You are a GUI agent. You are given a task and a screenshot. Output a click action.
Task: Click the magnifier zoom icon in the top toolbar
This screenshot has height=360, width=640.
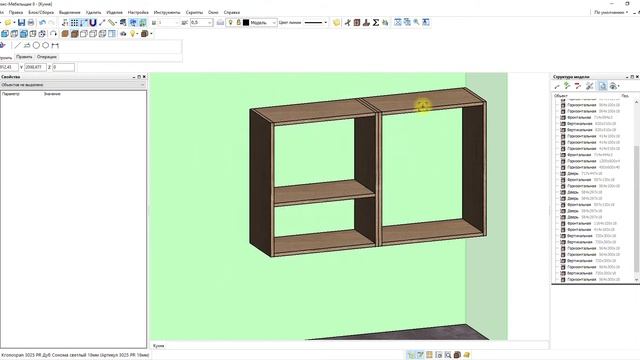416,22
